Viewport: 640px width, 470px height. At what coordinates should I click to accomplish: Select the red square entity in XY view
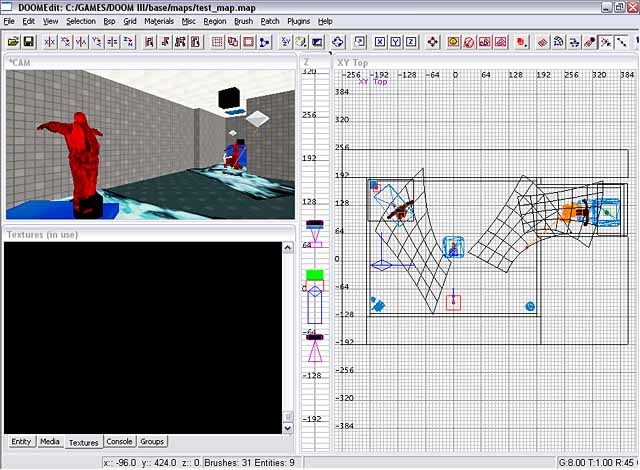(x=453, y=302)
